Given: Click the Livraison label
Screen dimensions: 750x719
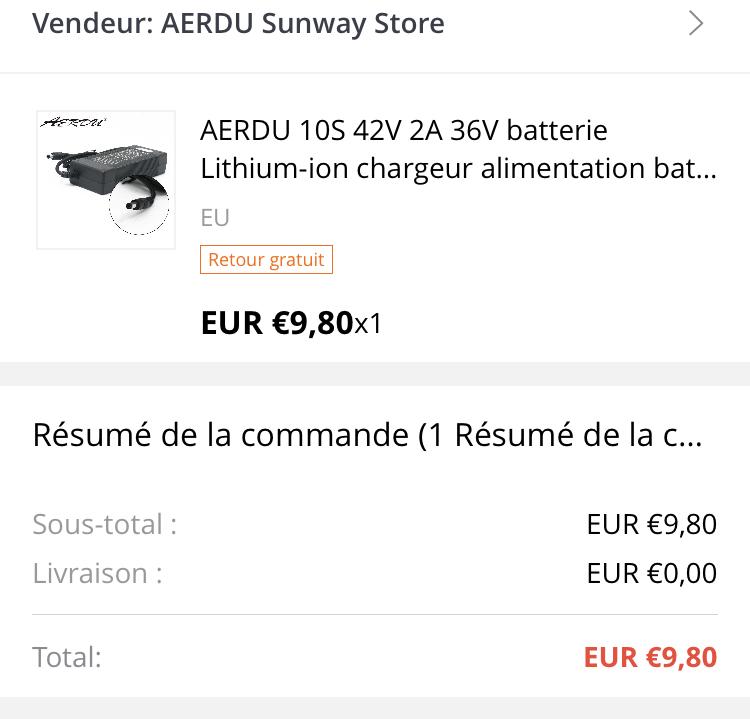Looking at the screenshot, I should [x=98, y=573].
